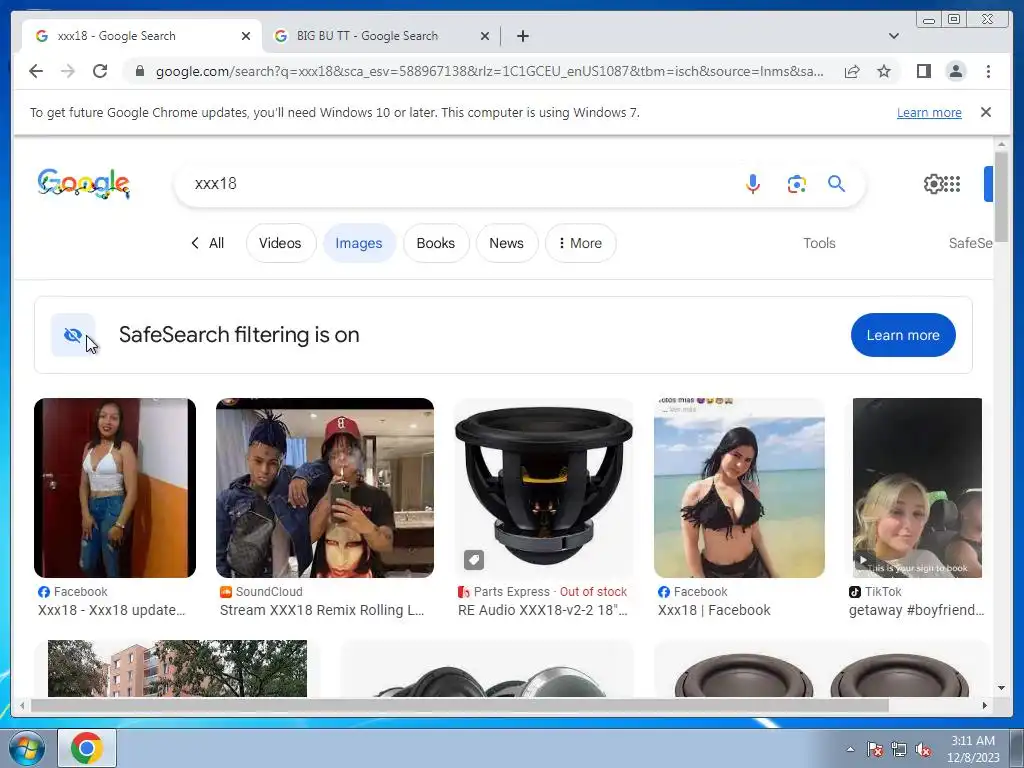Switch to the News results tab

click(x=507, y=243)
